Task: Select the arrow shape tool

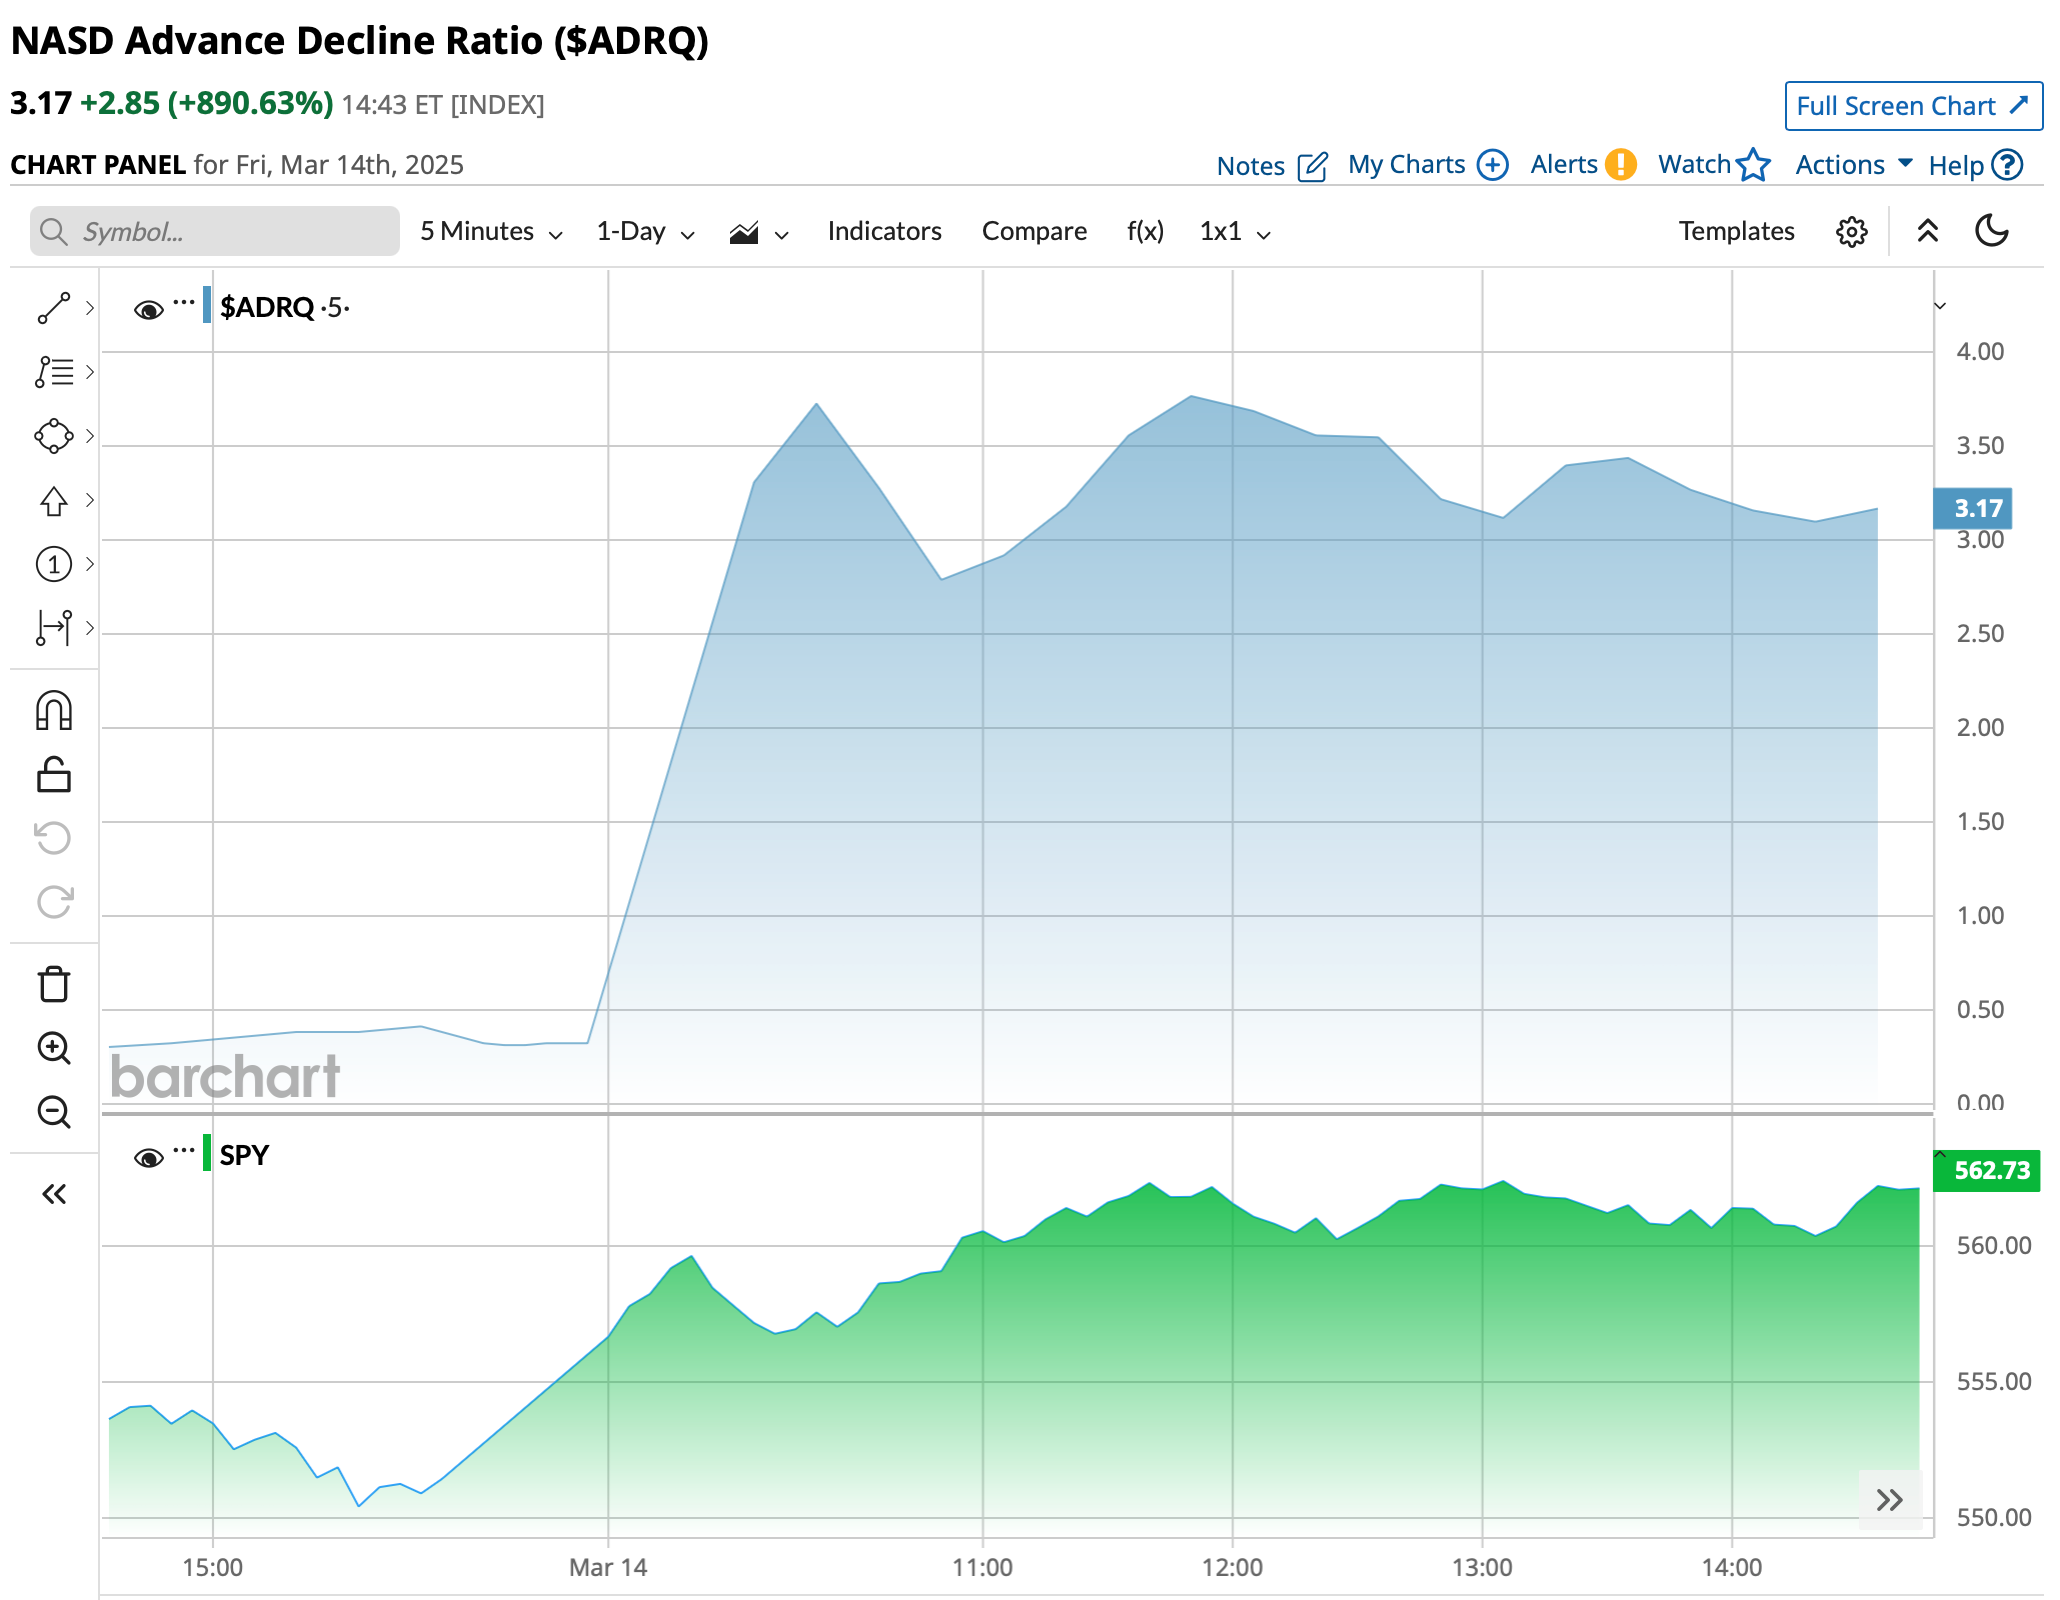Action: tap(54, 500)
